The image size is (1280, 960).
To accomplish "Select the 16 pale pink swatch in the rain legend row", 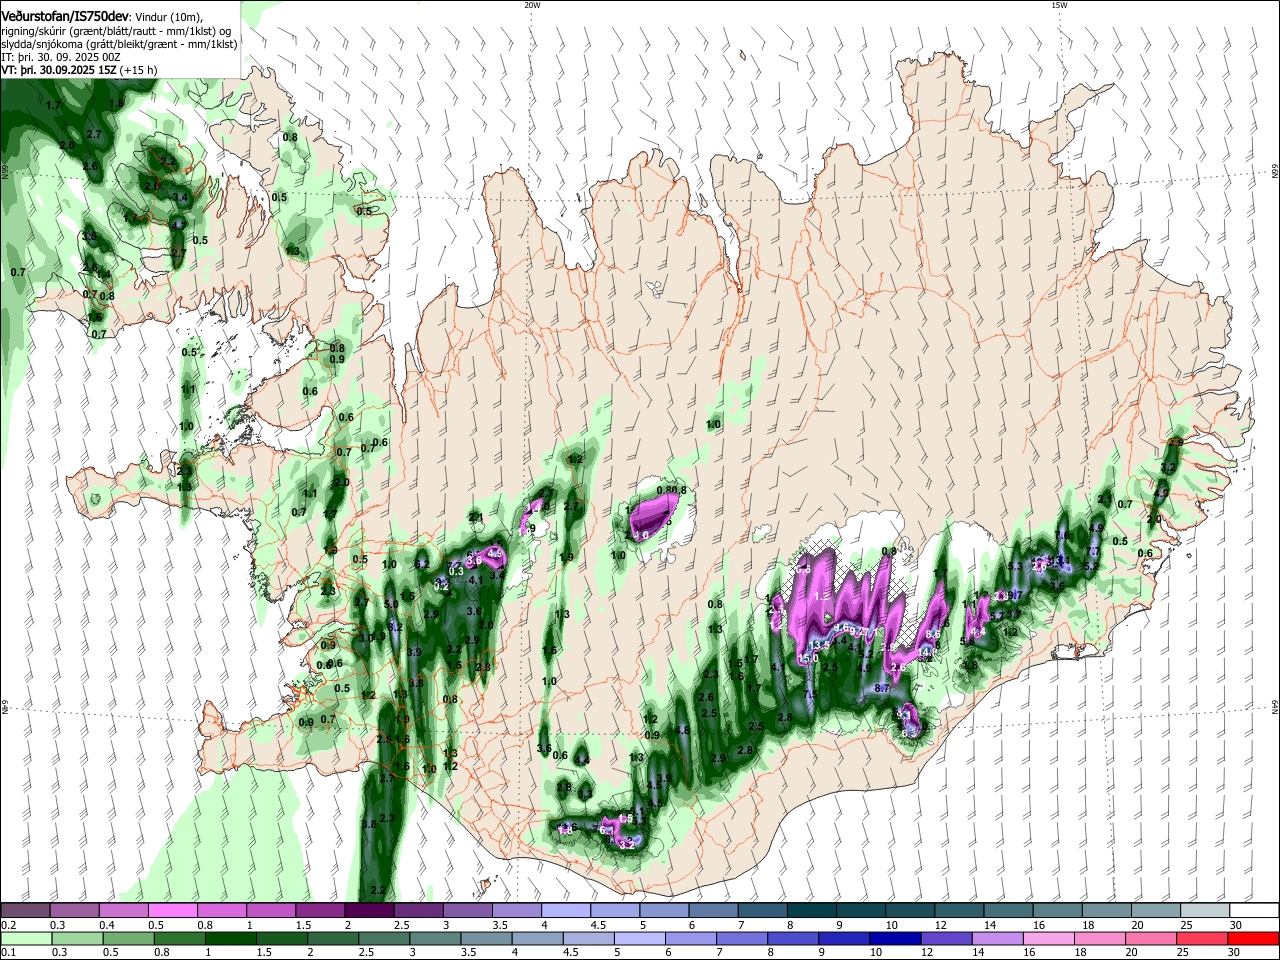I will [1049, 938].
